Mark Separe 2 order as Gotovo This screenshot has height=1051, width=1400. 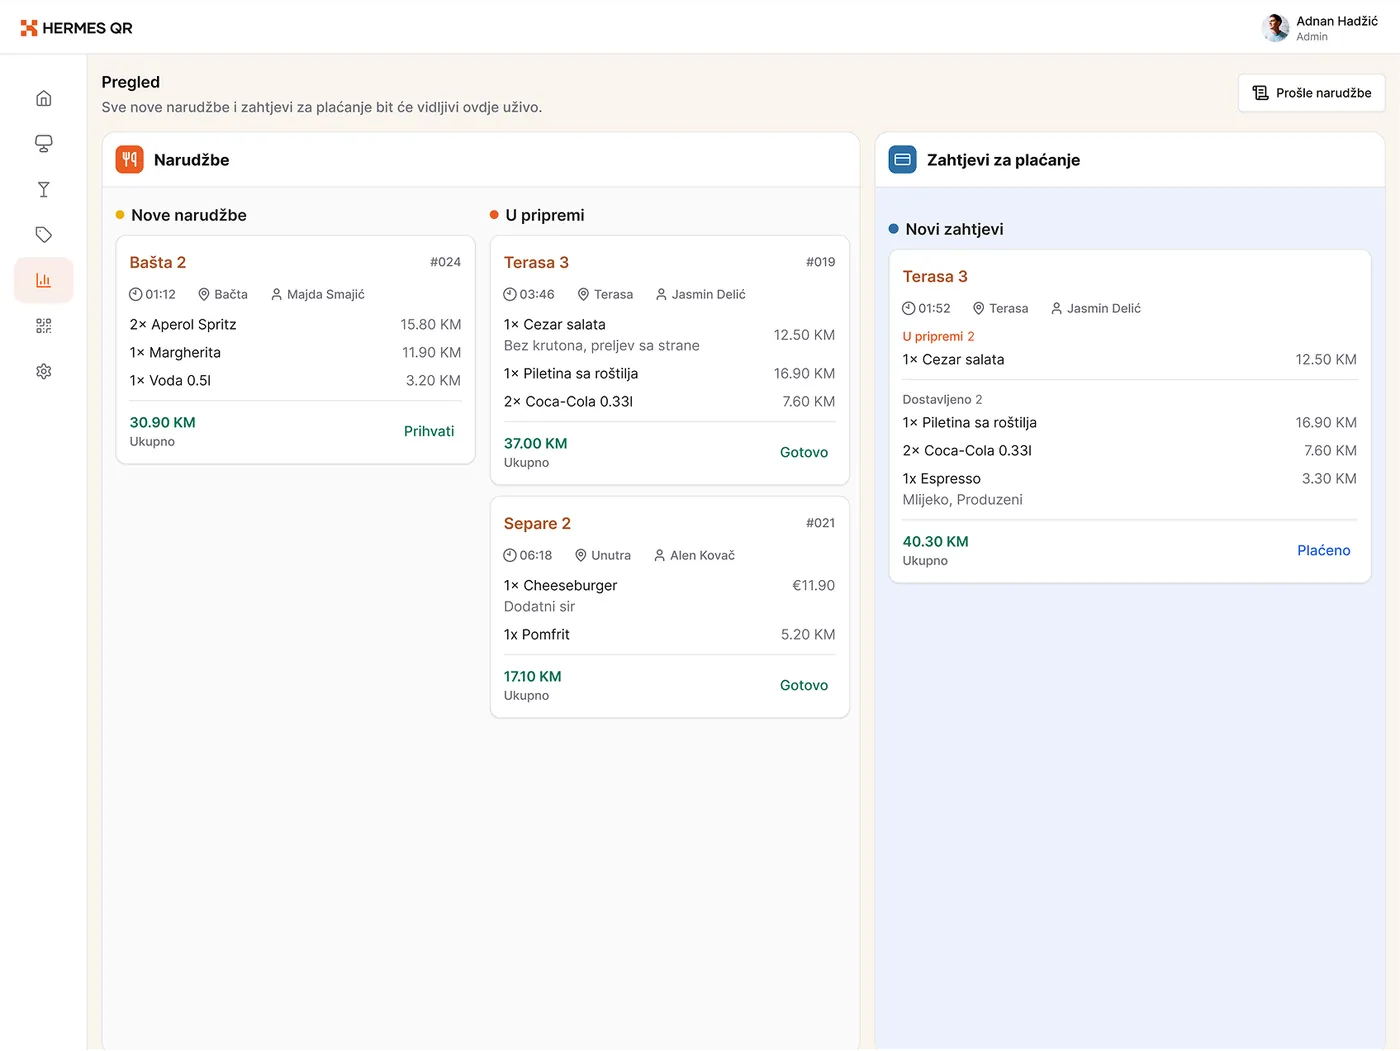[804, 685]
